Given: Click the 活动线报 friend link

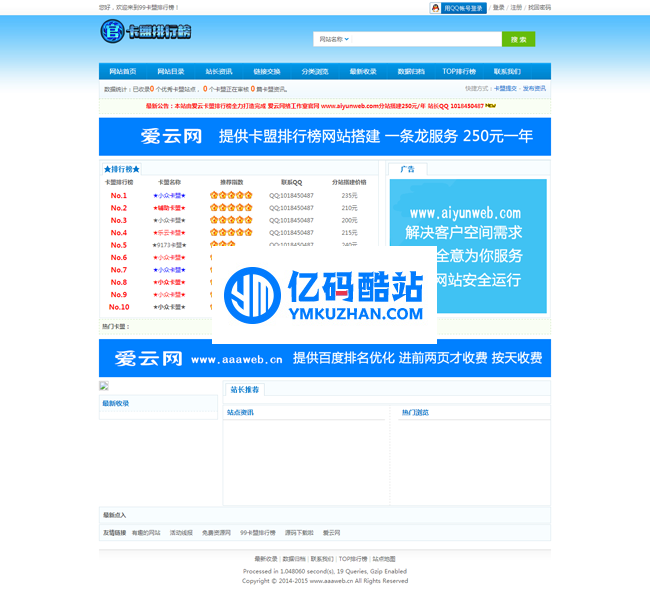Looking at the screenshot, I should pyautogui.click(x=181, y=533).
